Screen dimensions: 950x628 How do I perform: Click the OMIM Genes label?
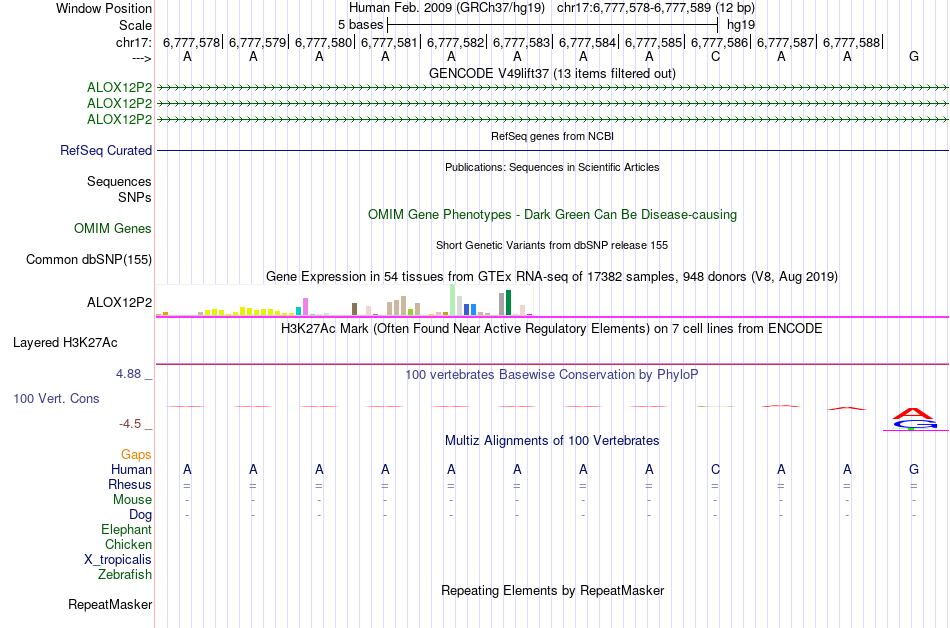113,228
